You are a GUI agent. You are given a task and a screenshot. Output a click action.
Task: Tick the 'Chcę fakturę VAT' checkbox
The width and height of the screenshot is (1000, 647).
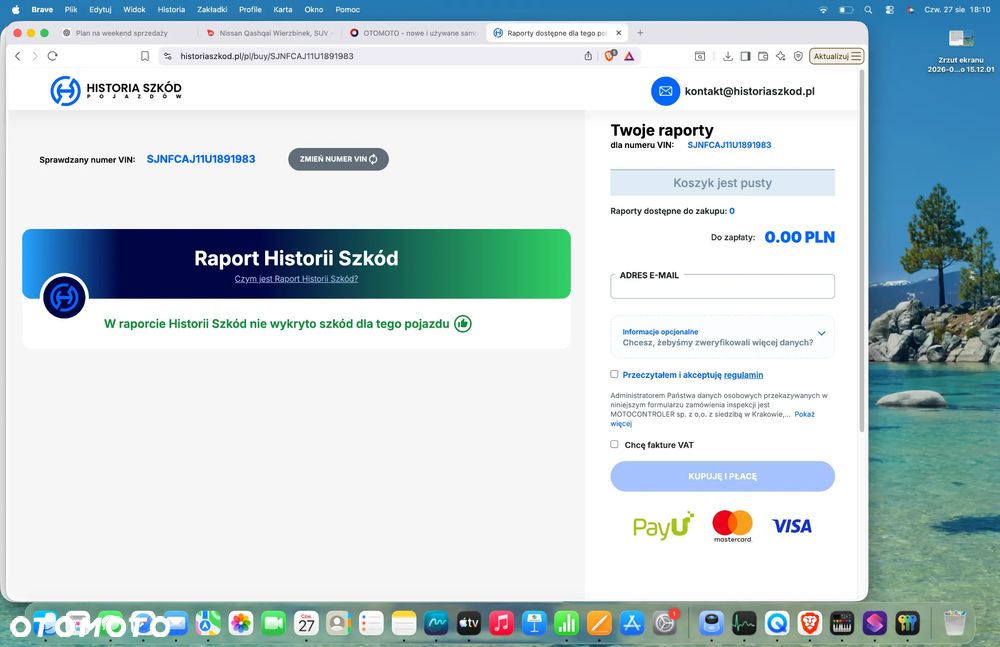[x=614, y=444]
